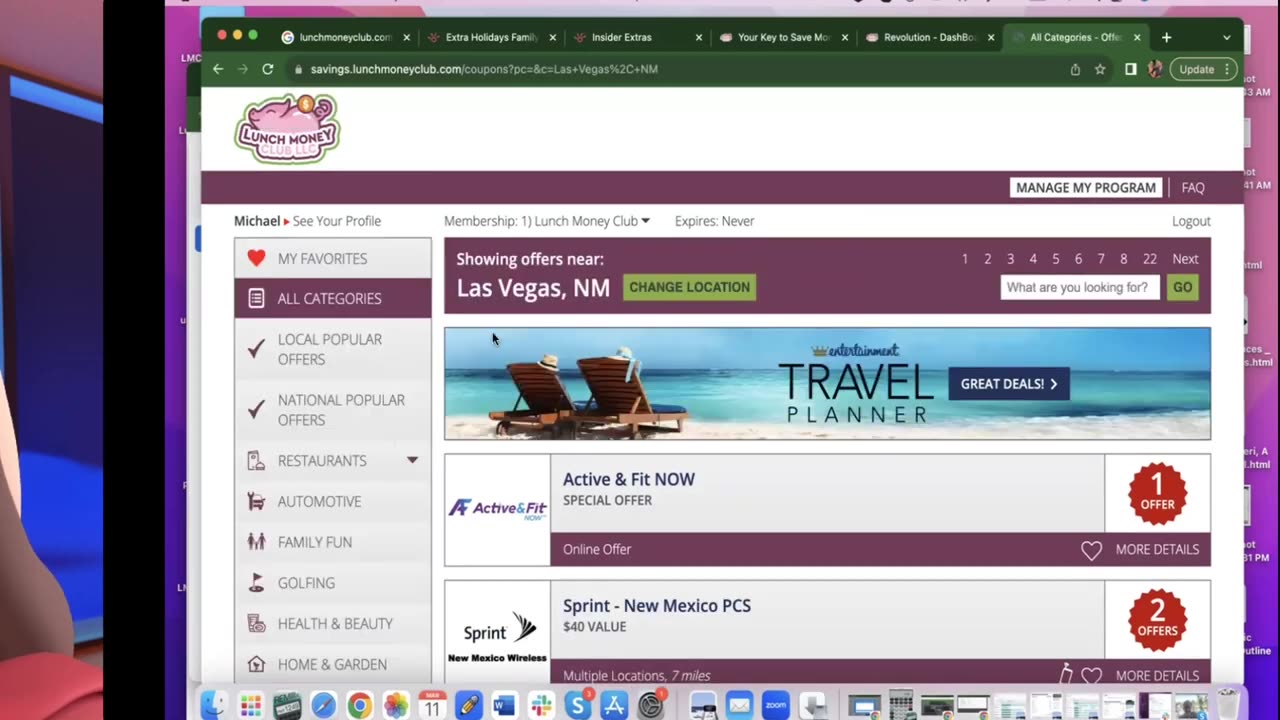1280x720 pixels.
Task: Click the Home & Garden house icon
Action: (256, 664)
